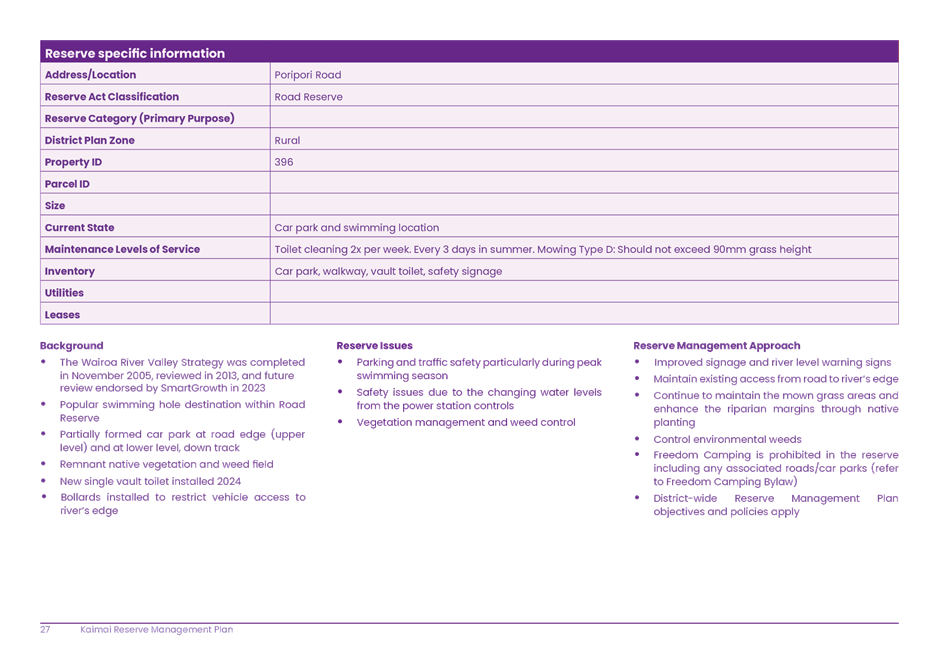Click the Reserve Issues section heading
The image size is (939, 664).
[x=375, y=345]
